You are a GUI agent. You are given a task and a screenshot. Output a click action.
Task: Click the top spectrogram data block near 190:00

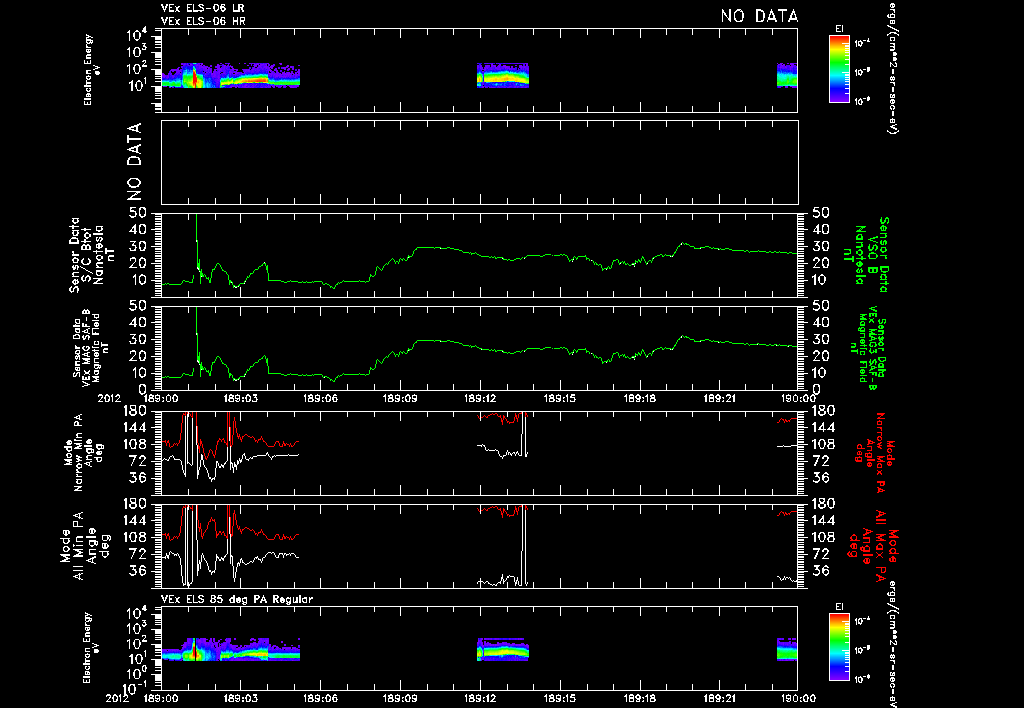click(x=787, y=75)
